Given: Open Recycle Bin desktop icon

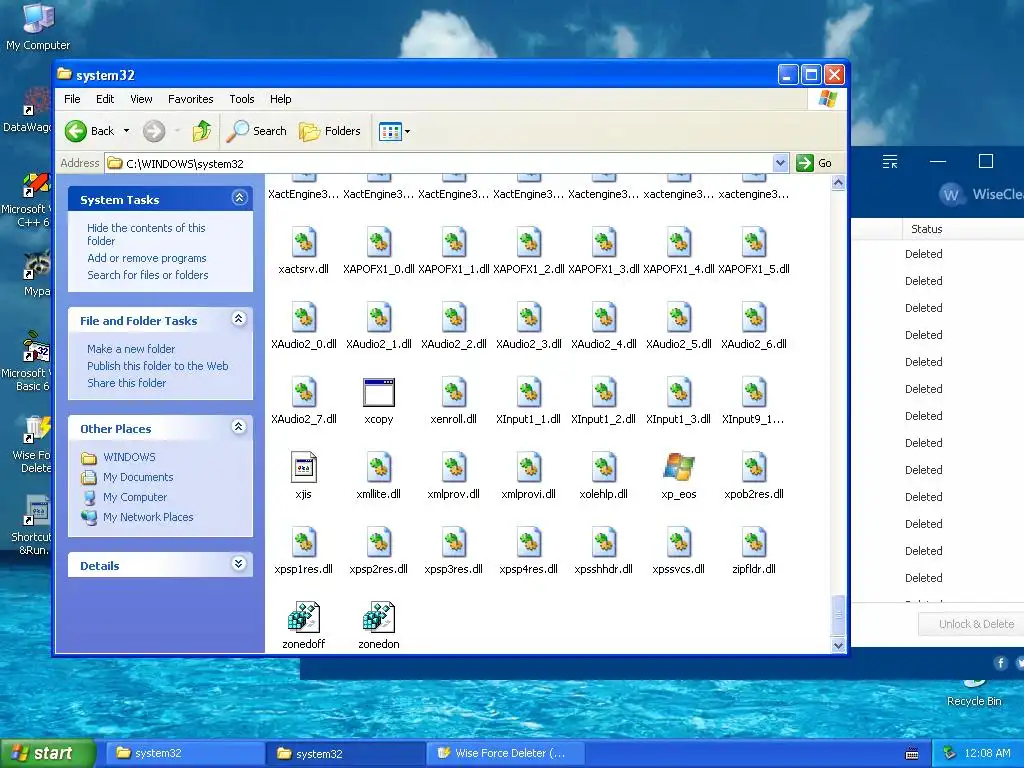Looking at the screenshot, I should click(974, 694).
